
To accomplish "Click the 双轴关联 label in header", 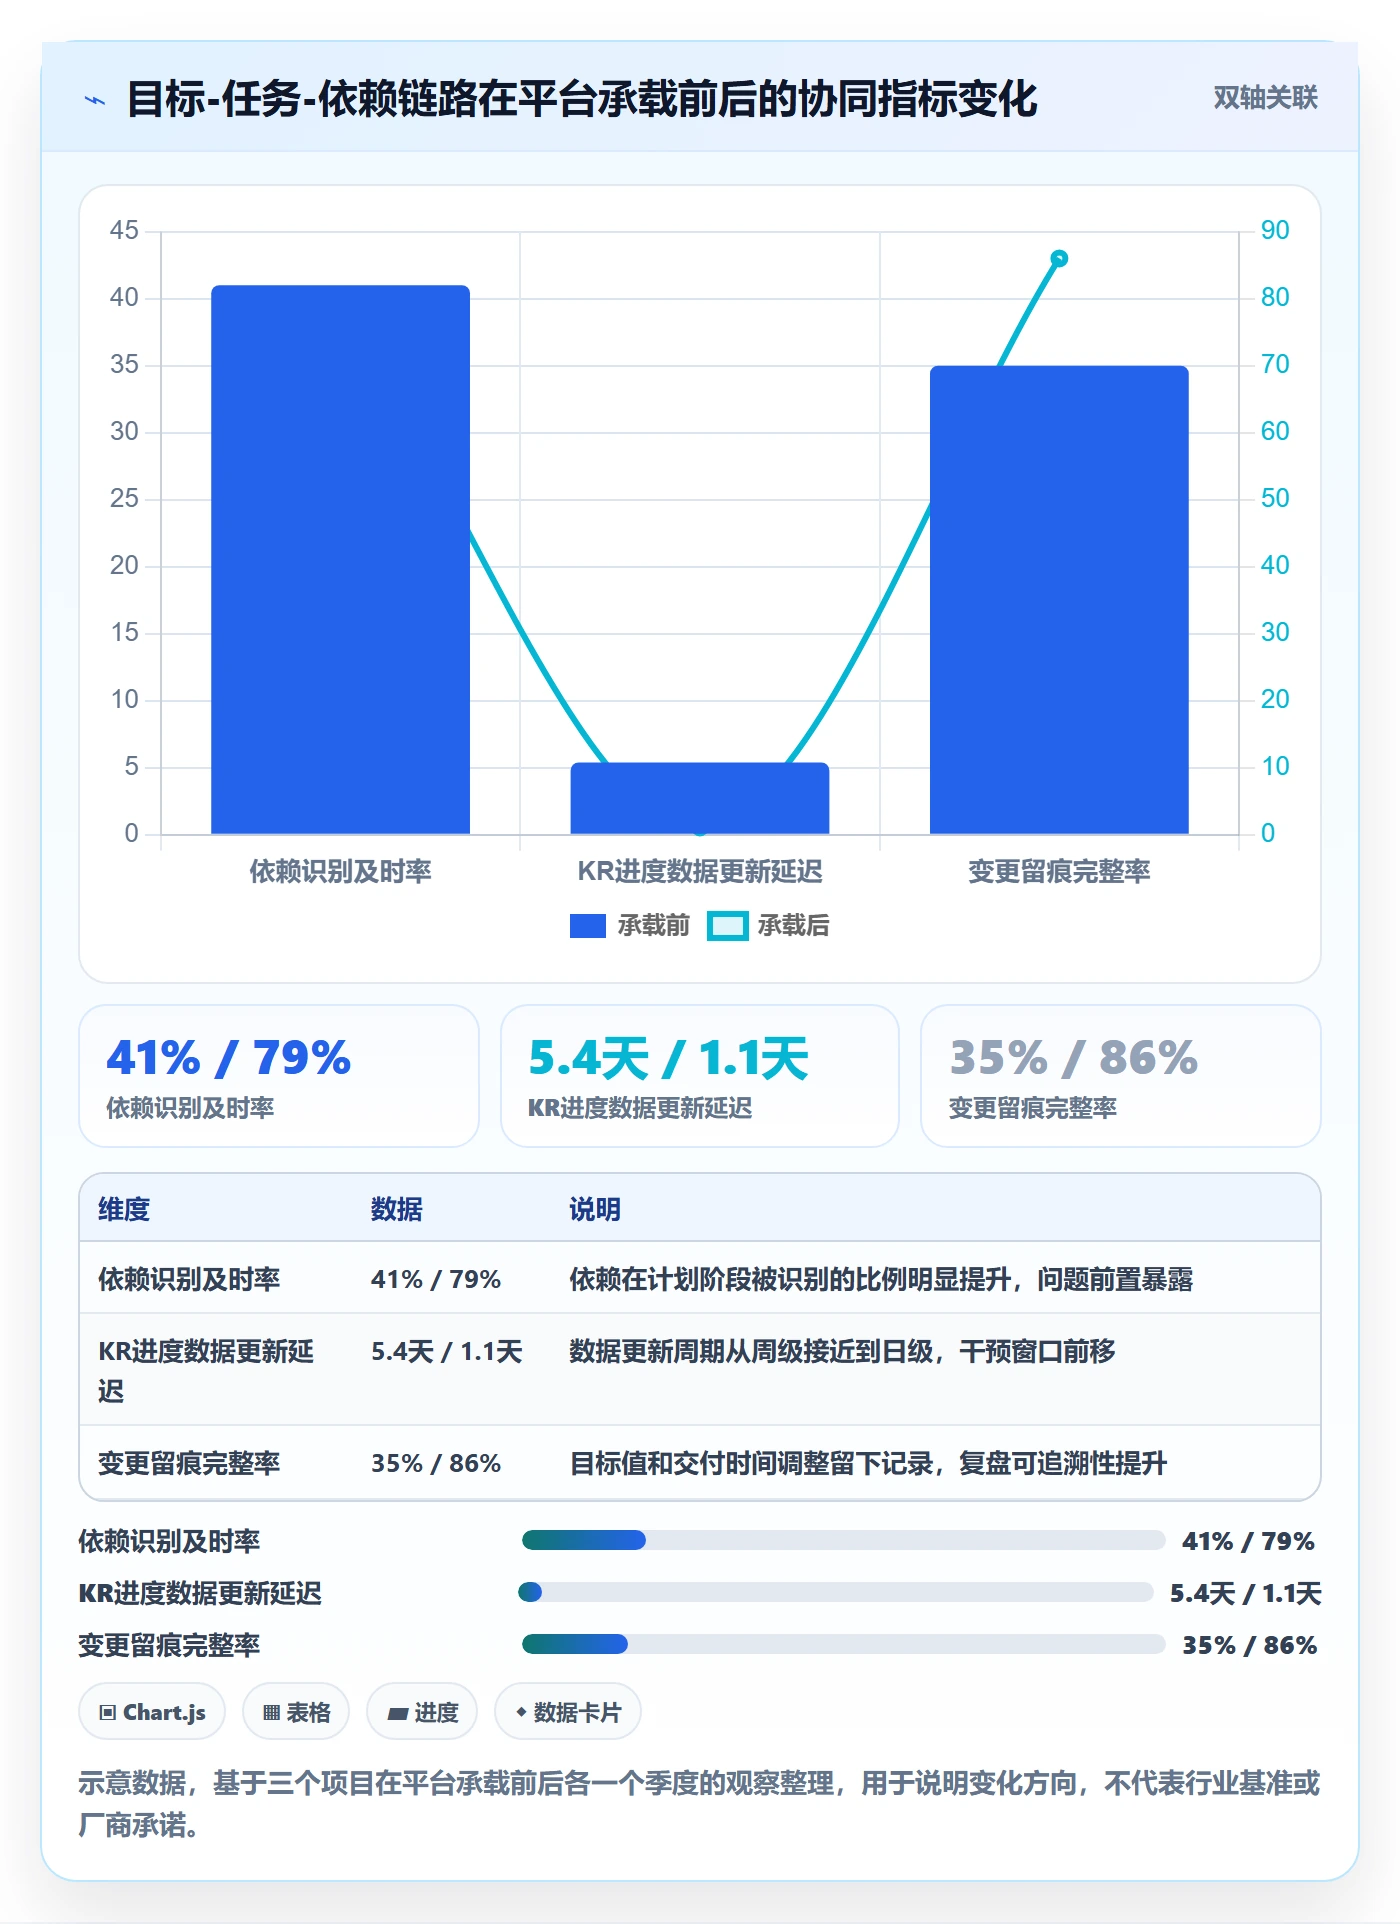I will click(x=1265, y=97).
